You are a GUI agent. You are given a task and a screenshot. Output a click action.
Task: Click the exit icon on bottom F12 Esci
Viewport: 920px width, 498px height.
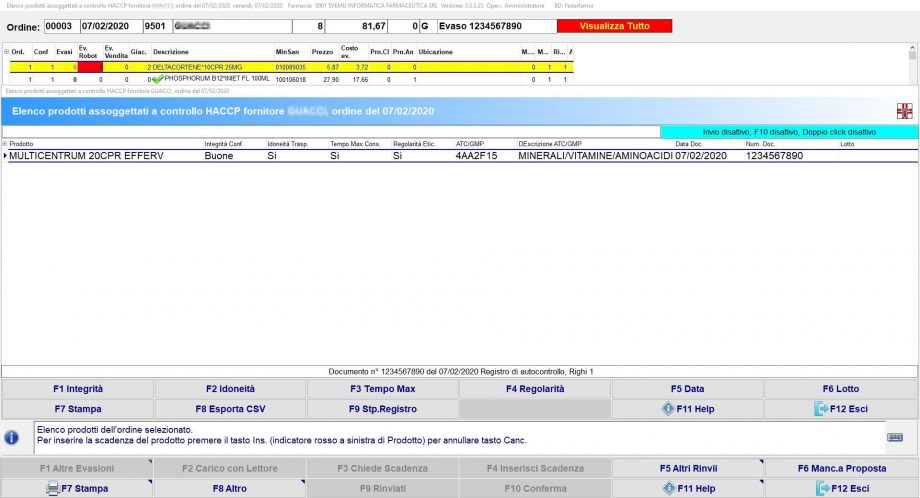tap(821, 488)
